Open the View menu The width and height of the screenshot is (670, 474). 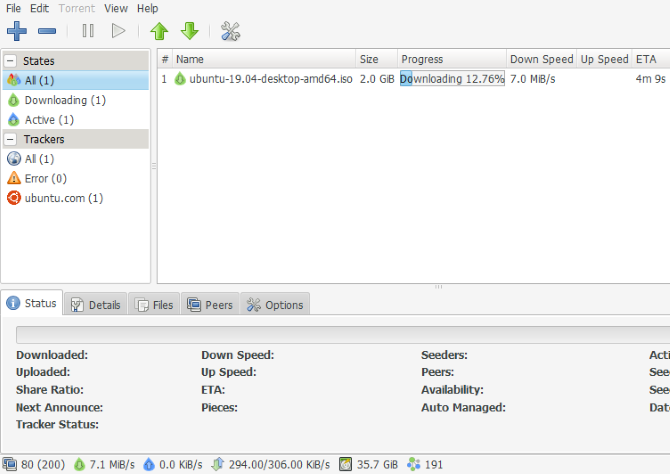(116, 8)
